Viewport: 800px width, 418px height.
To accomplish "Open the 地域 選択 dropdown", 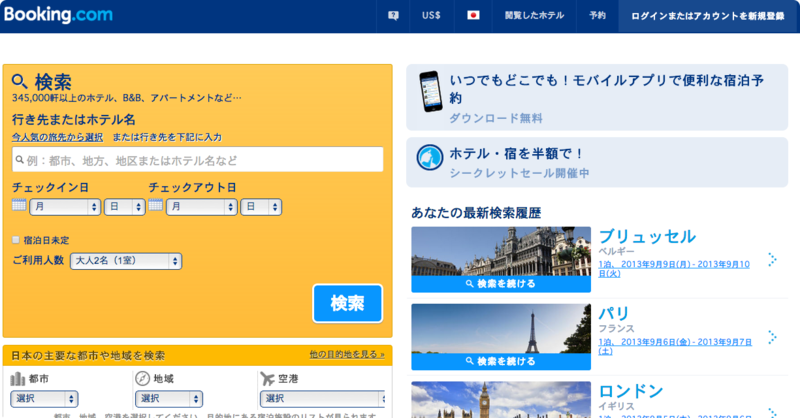I will (169, 399).
